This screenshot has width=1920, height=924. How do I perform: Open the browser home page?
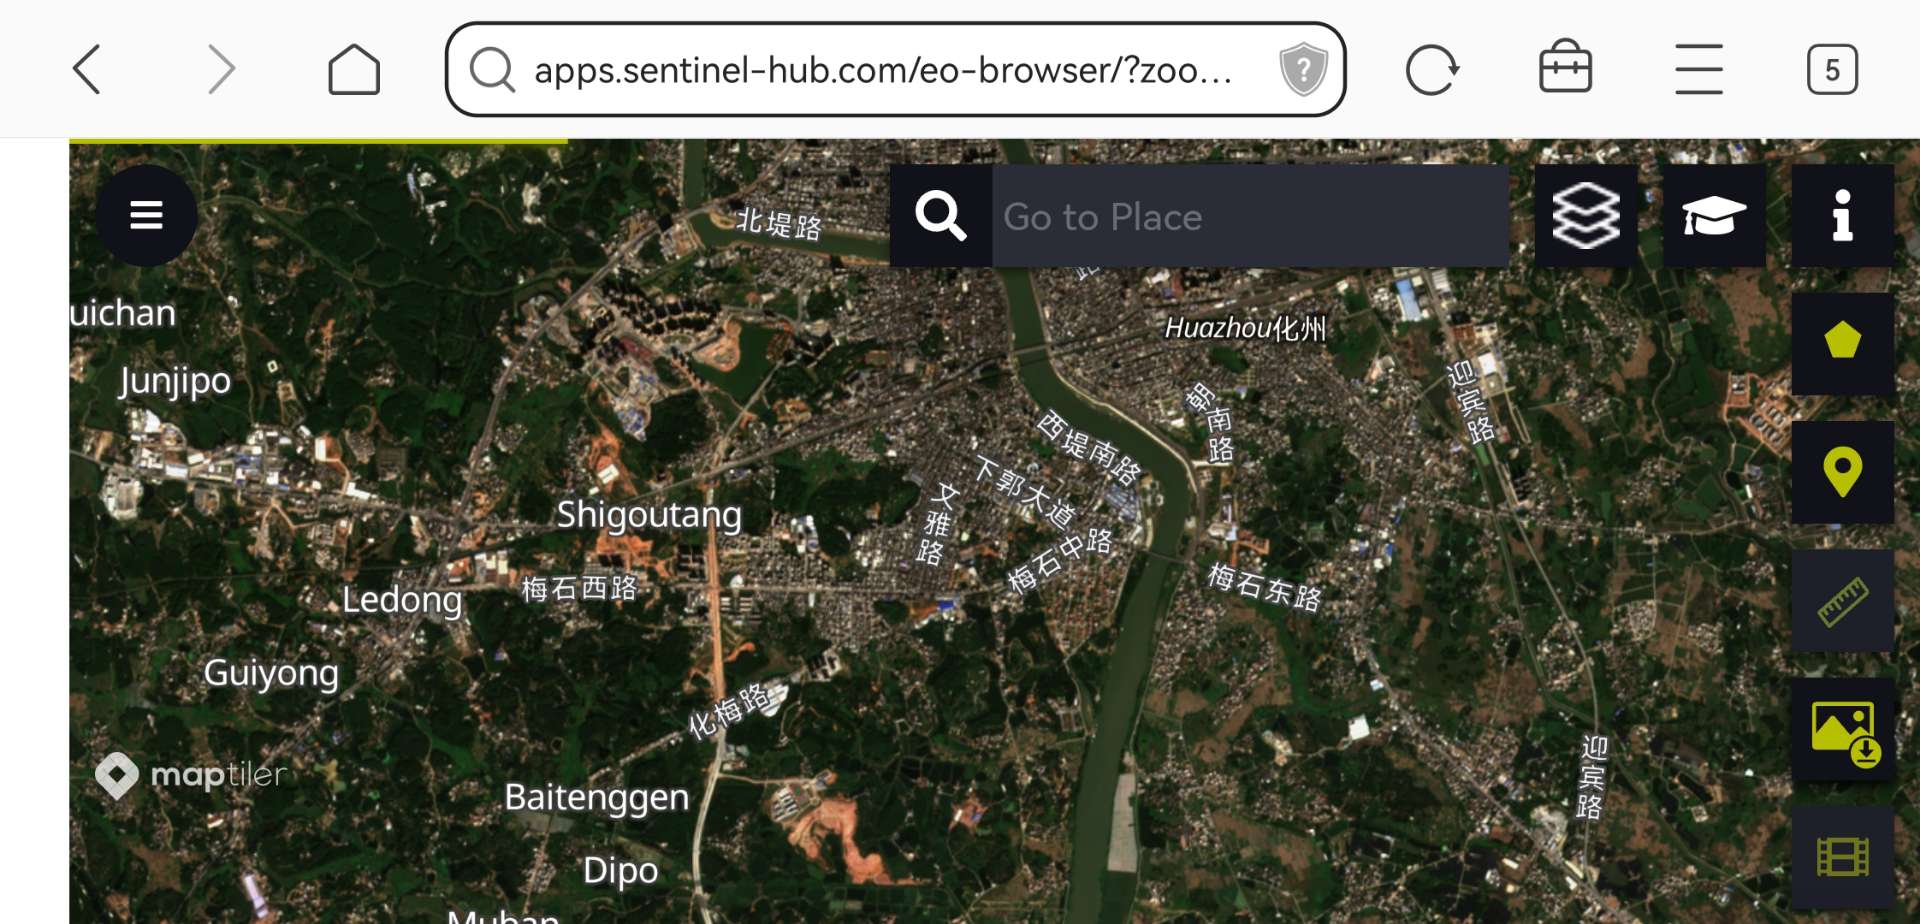coord(354,70)
